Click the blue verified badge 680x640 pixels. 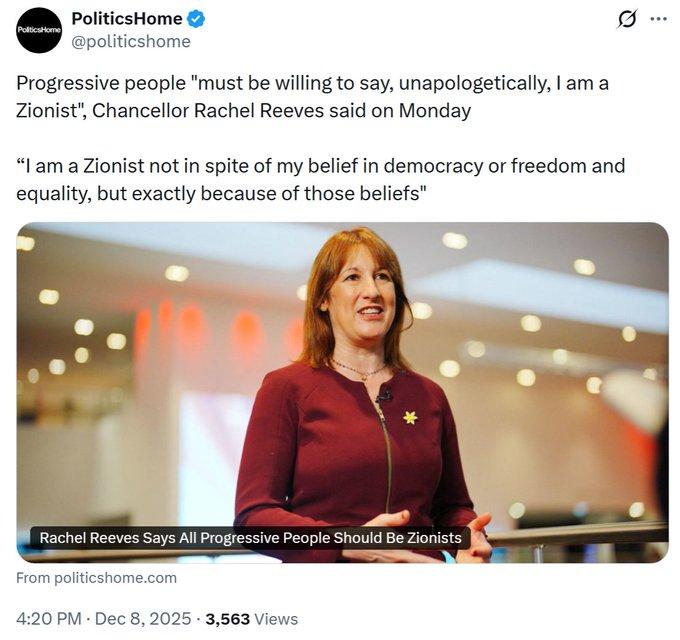198,19
